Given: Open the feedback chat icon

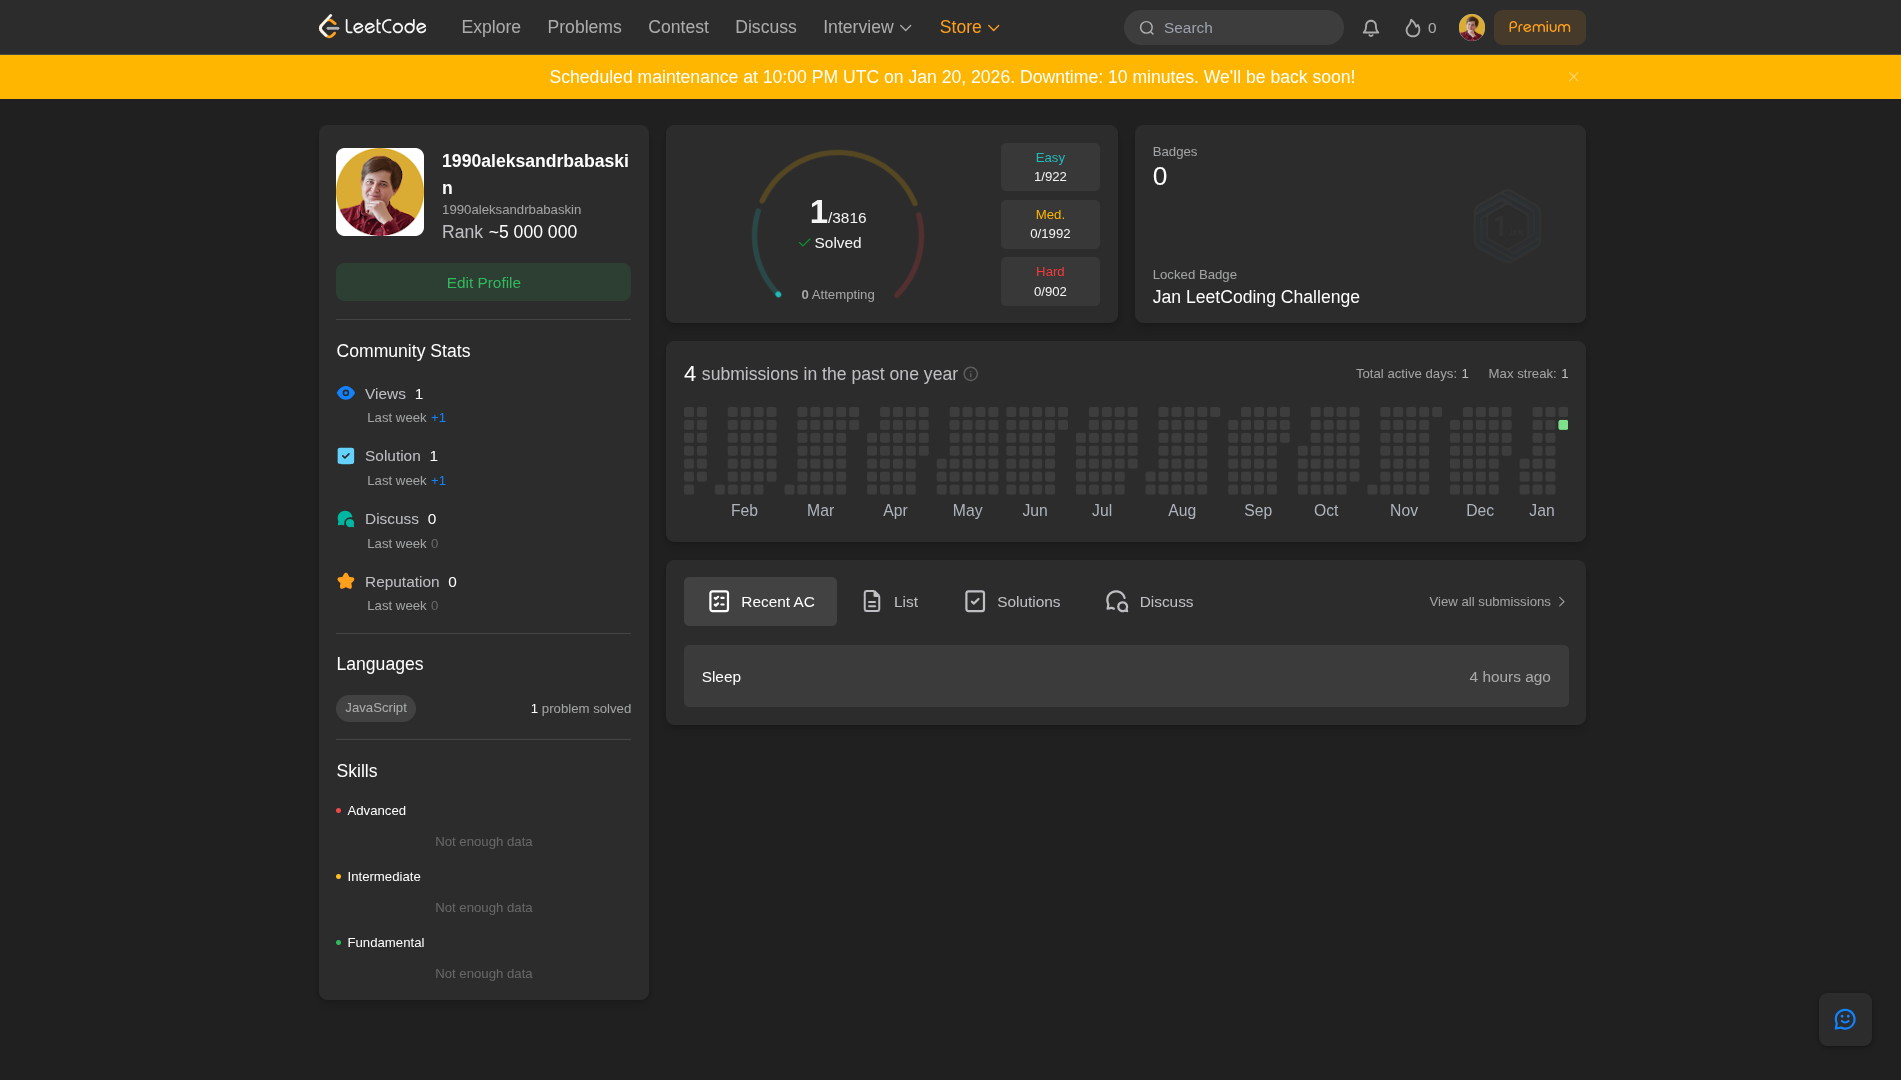Looking at the screenshot, I should (x=1844, y=1019).
